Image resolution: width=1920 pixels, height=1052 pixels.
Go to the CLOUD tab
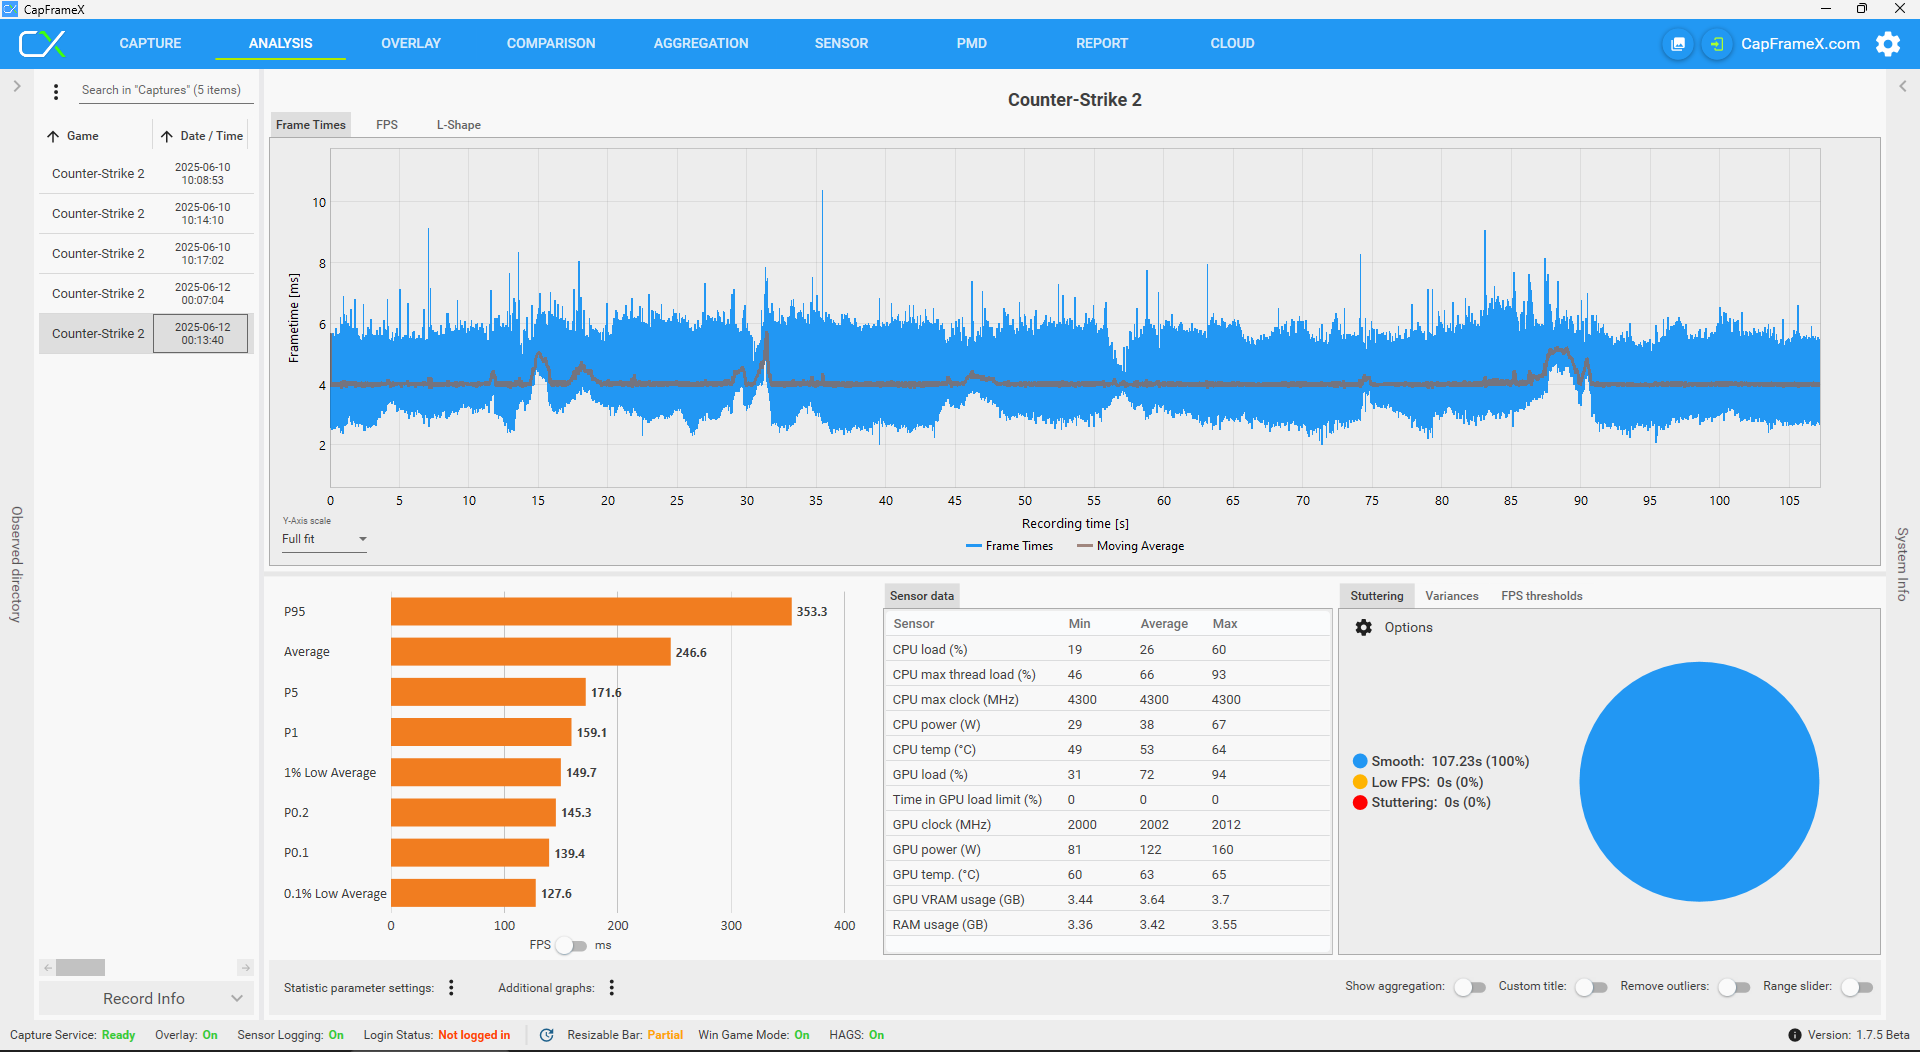point(1232,43)
